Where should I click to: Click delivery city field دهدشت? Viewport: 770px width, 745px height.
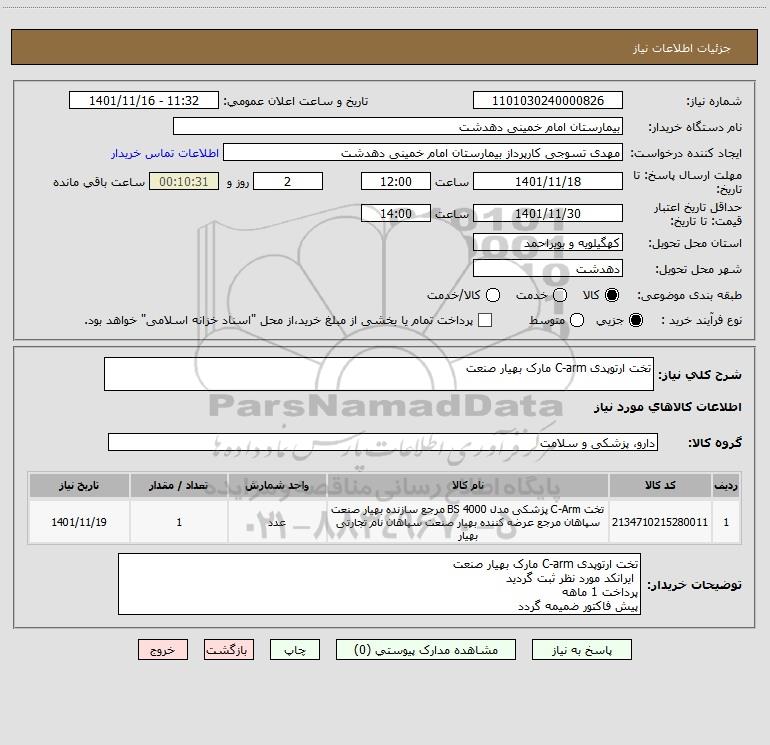click(548, 269)
